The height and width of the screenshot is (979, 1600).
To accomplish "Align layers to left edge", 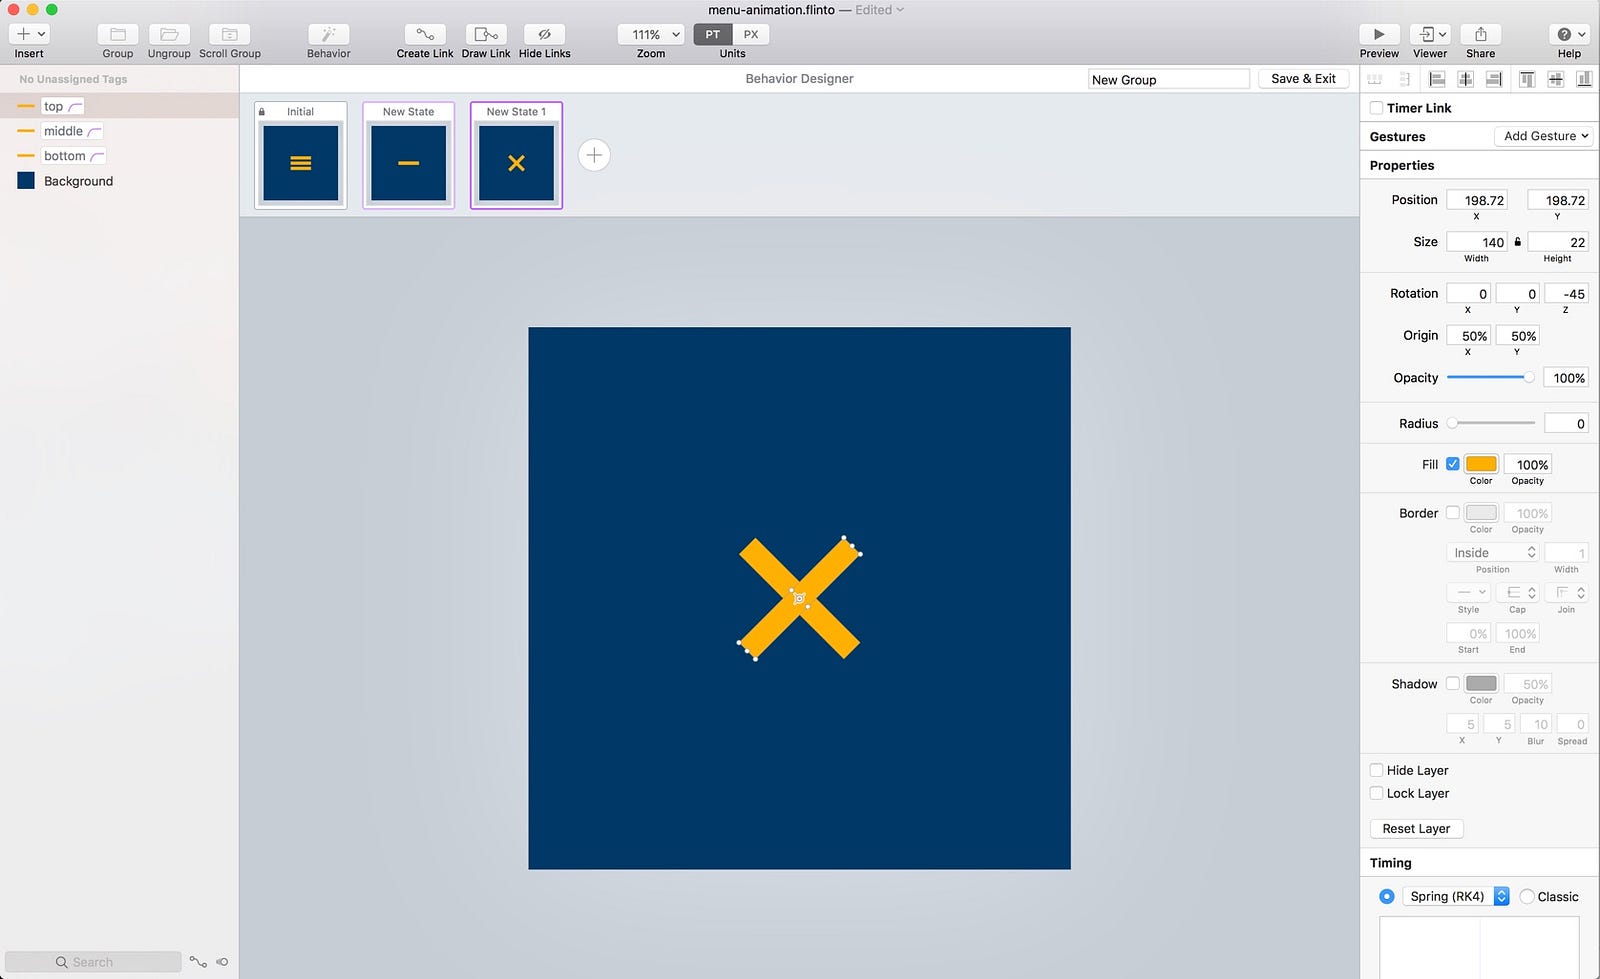I will tap(1437, 79).
